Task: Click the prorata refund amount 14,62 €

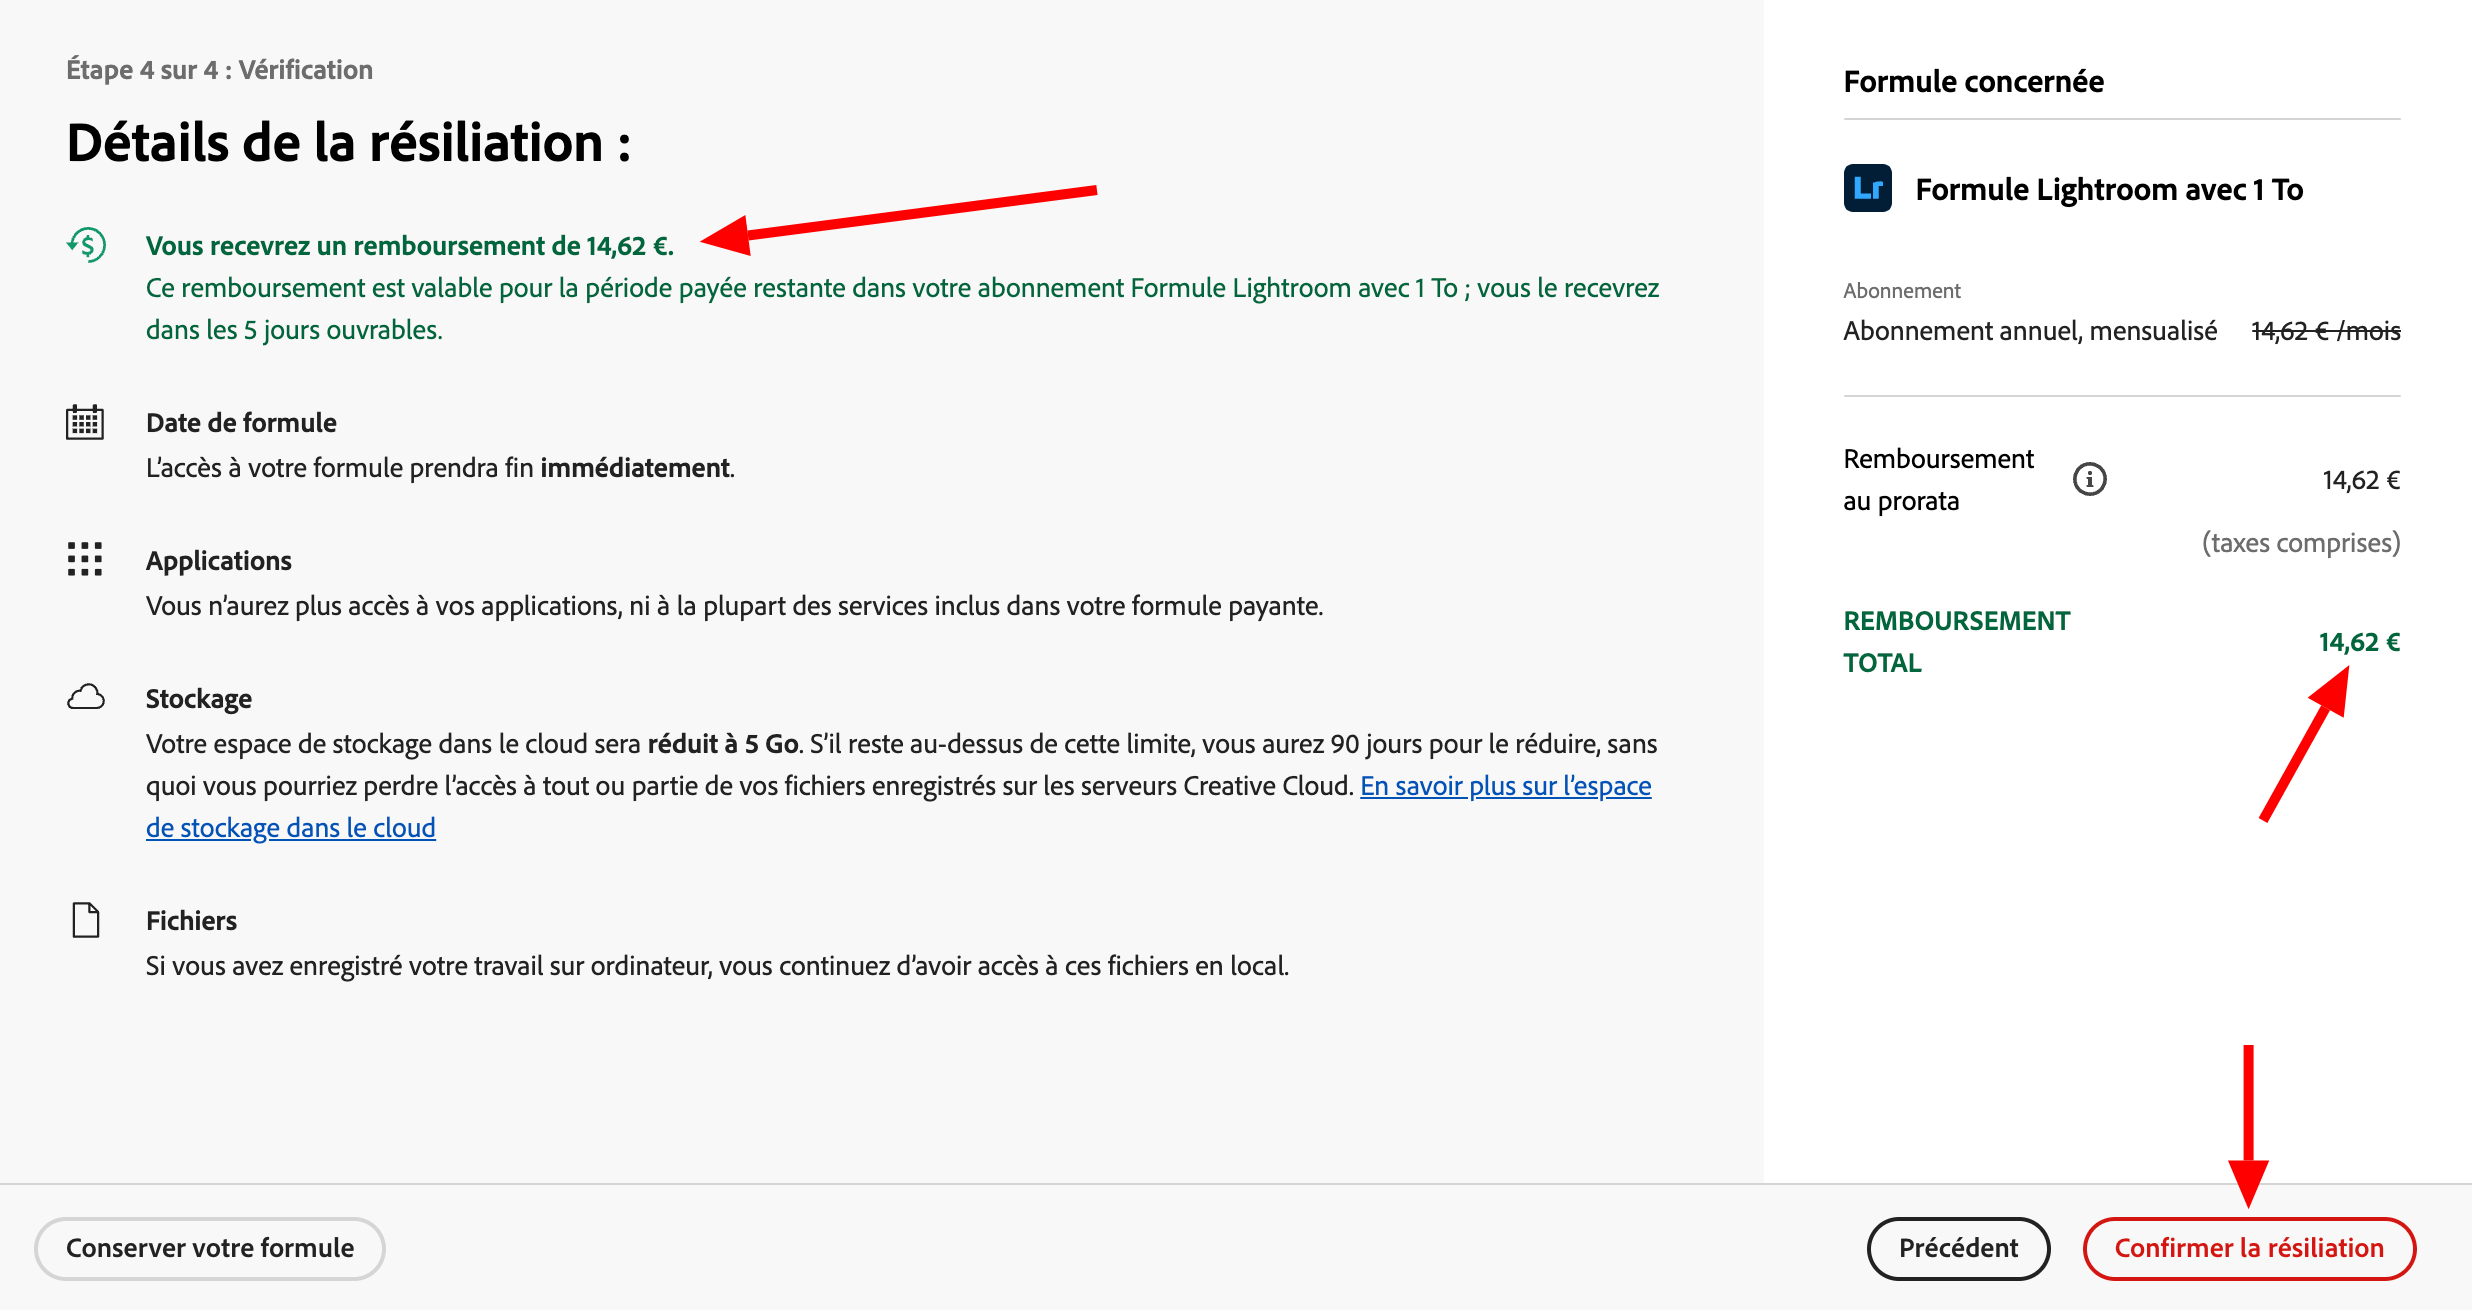Action: [x=2362, y=480]
